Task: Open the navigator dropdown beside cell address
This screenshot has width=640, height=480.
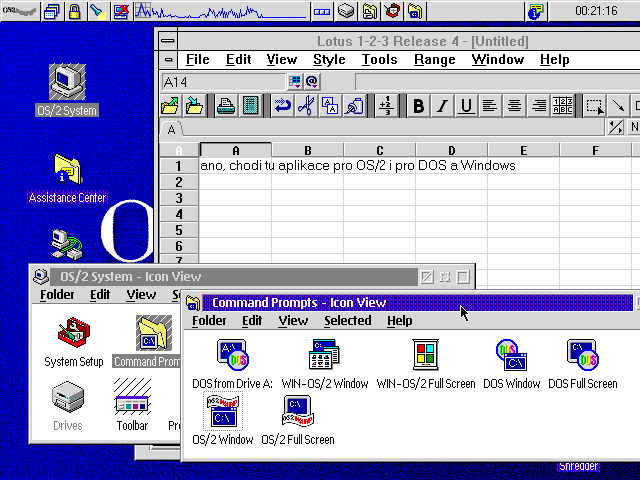Action: 294,82
